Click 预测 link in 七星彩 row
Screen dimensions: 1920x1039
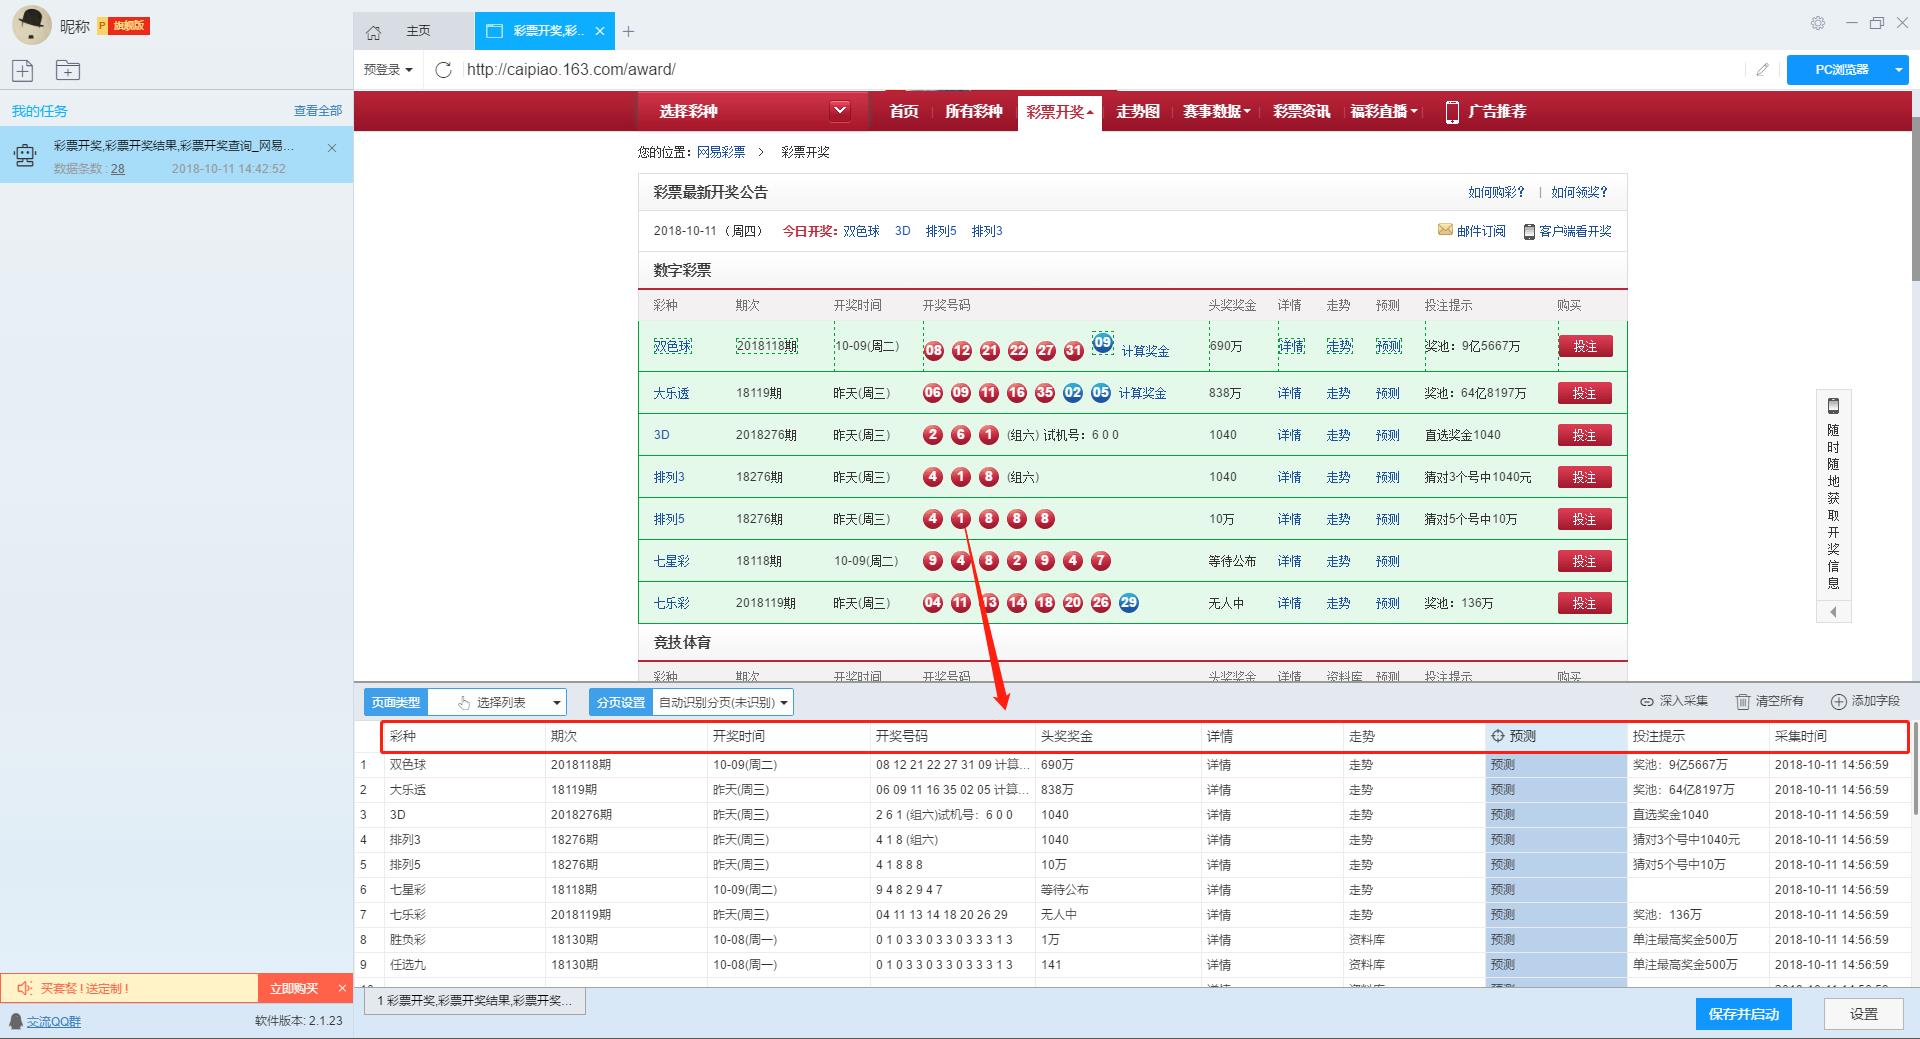pos(1387,561)
